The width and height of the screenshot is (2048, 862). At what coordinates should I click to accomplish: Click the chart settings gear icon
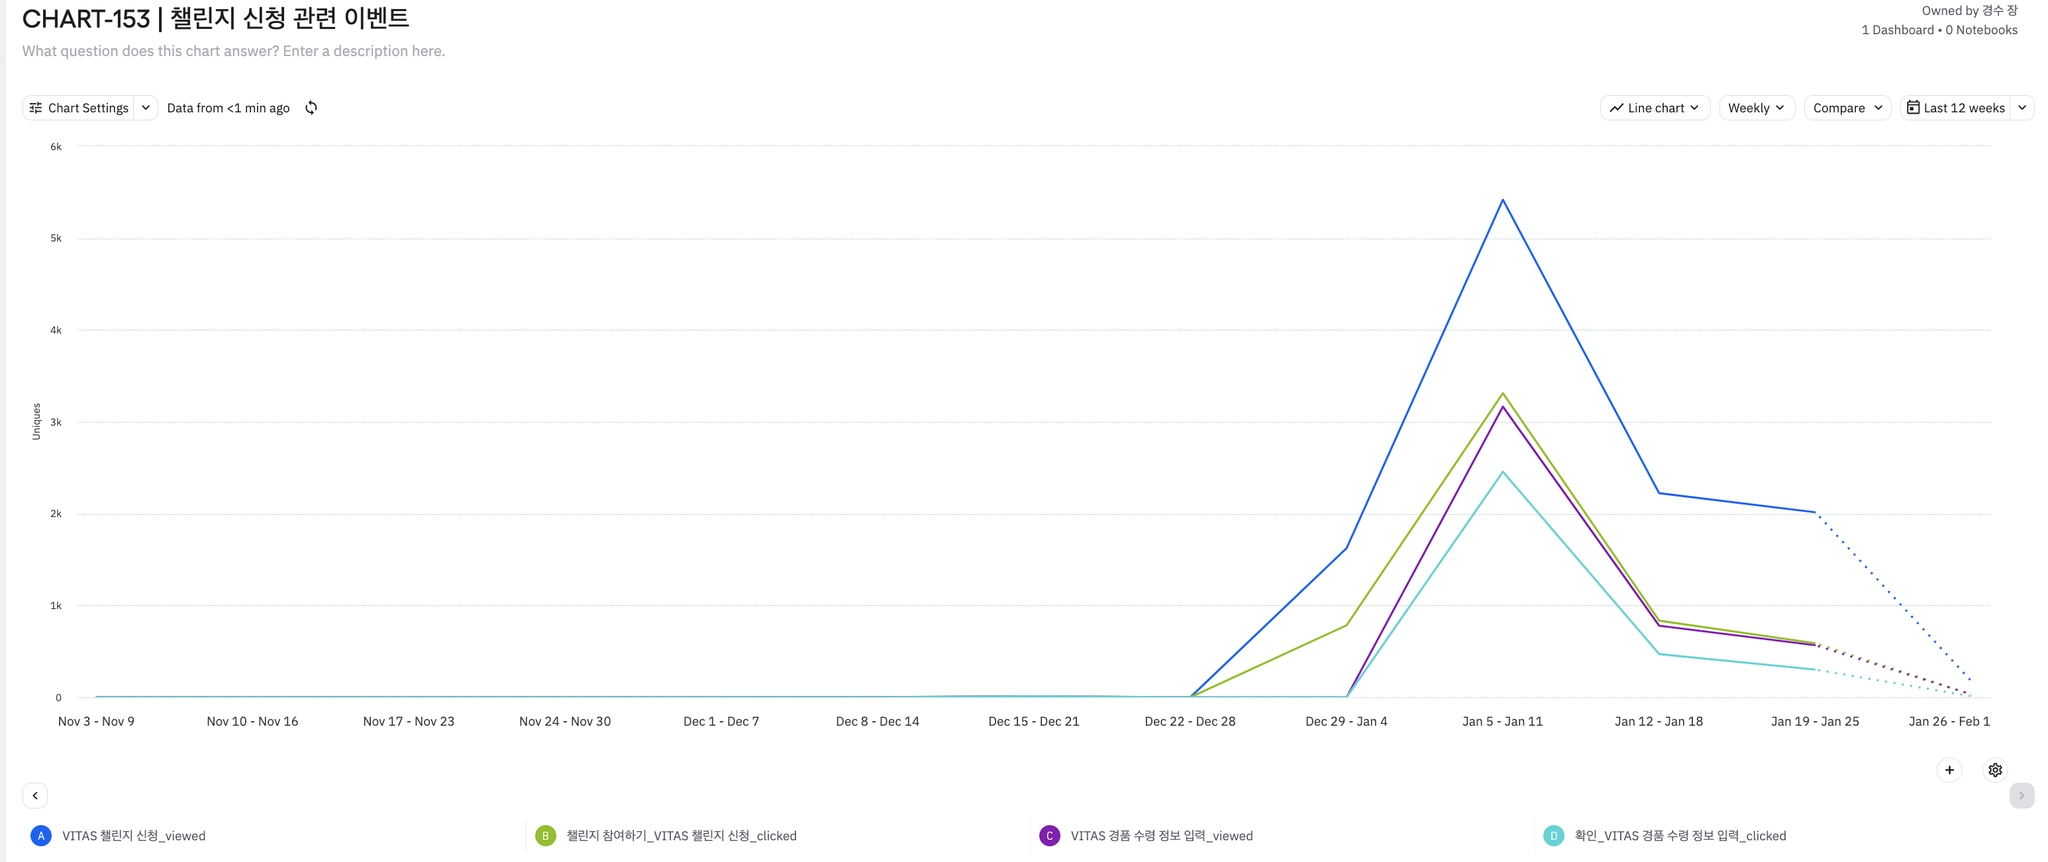pyautogui.click(x=1995, y=770)
